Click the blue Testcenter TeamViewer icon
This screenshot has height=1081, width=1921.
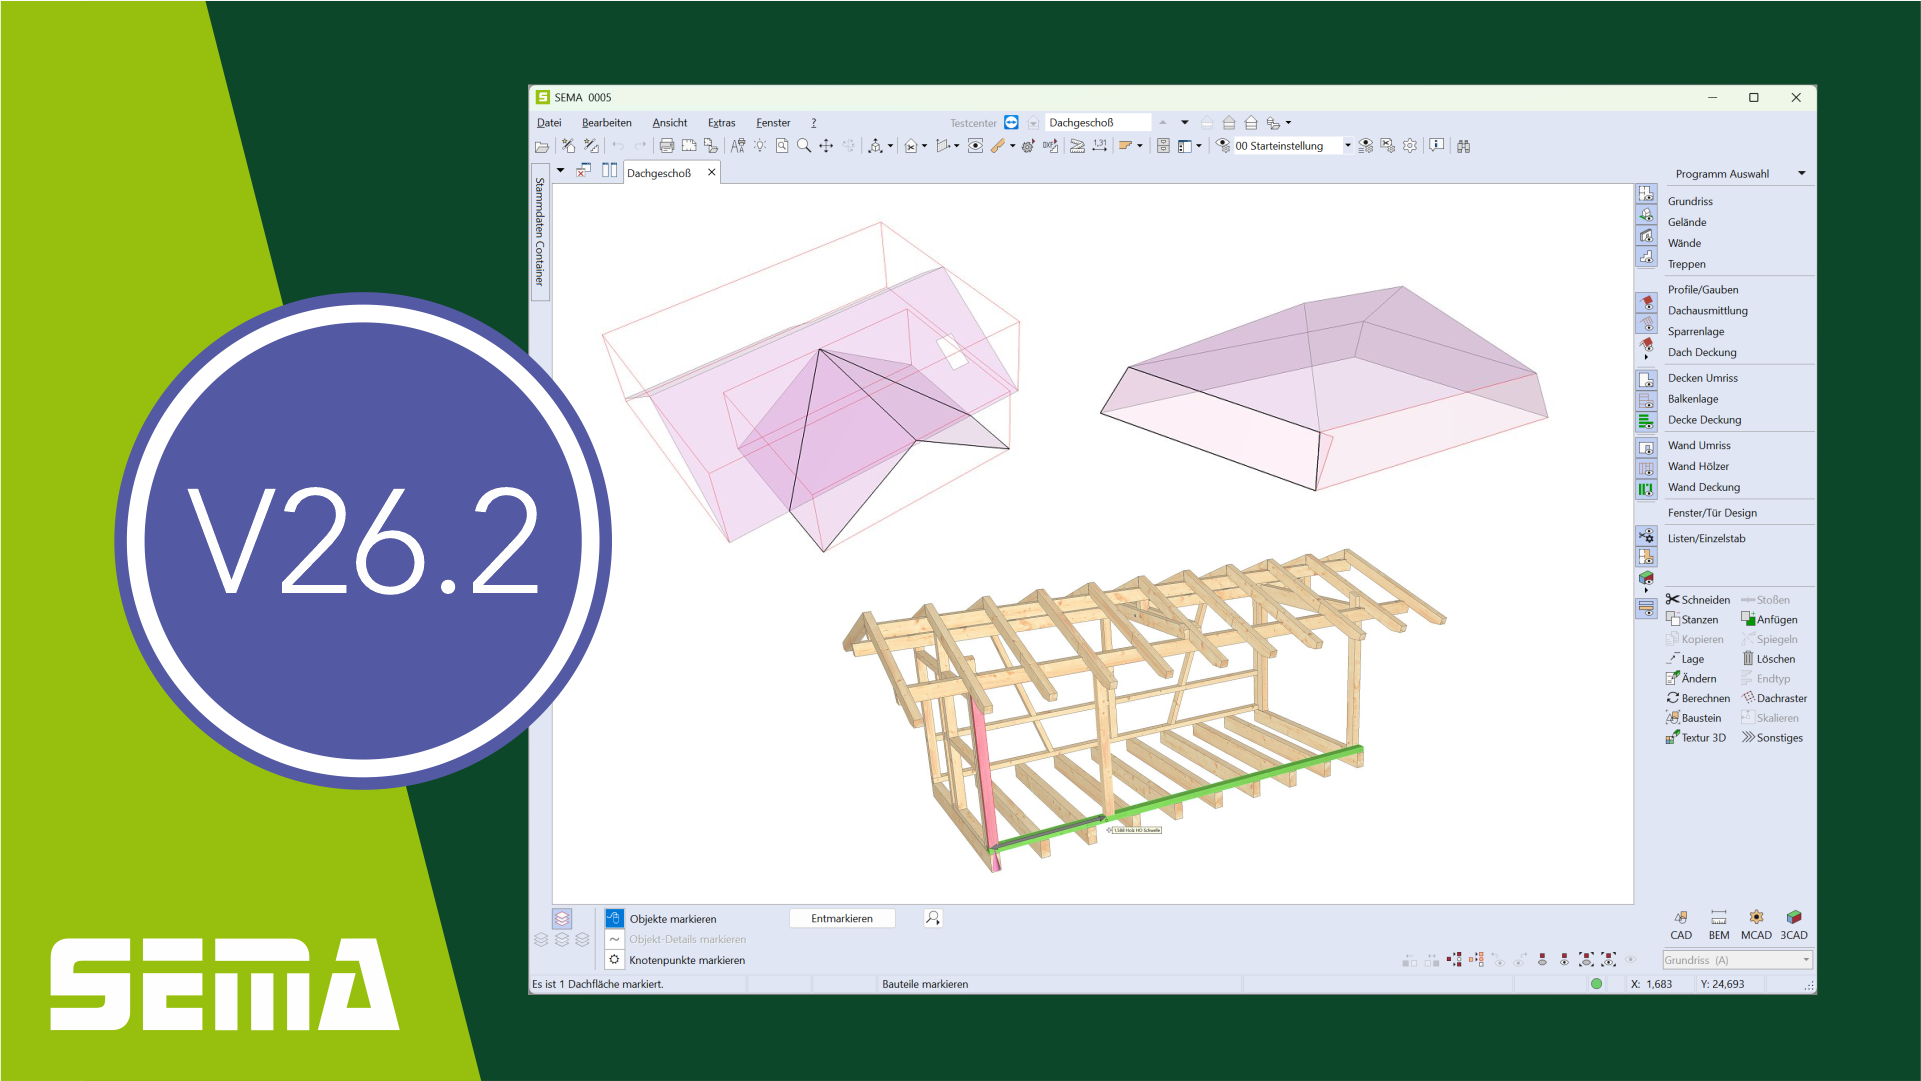[1012, 122]
